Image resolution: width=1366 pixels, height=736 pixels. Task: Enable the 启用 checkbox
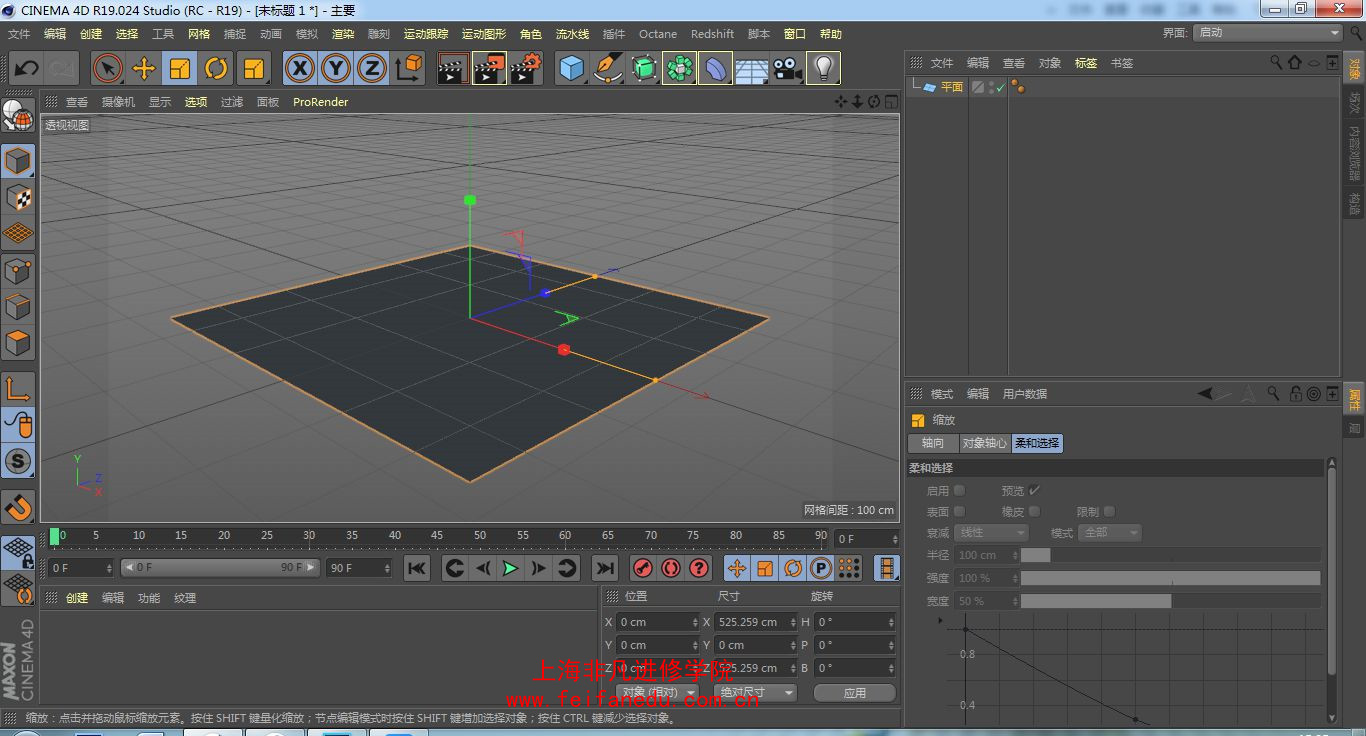coord(959,490)
